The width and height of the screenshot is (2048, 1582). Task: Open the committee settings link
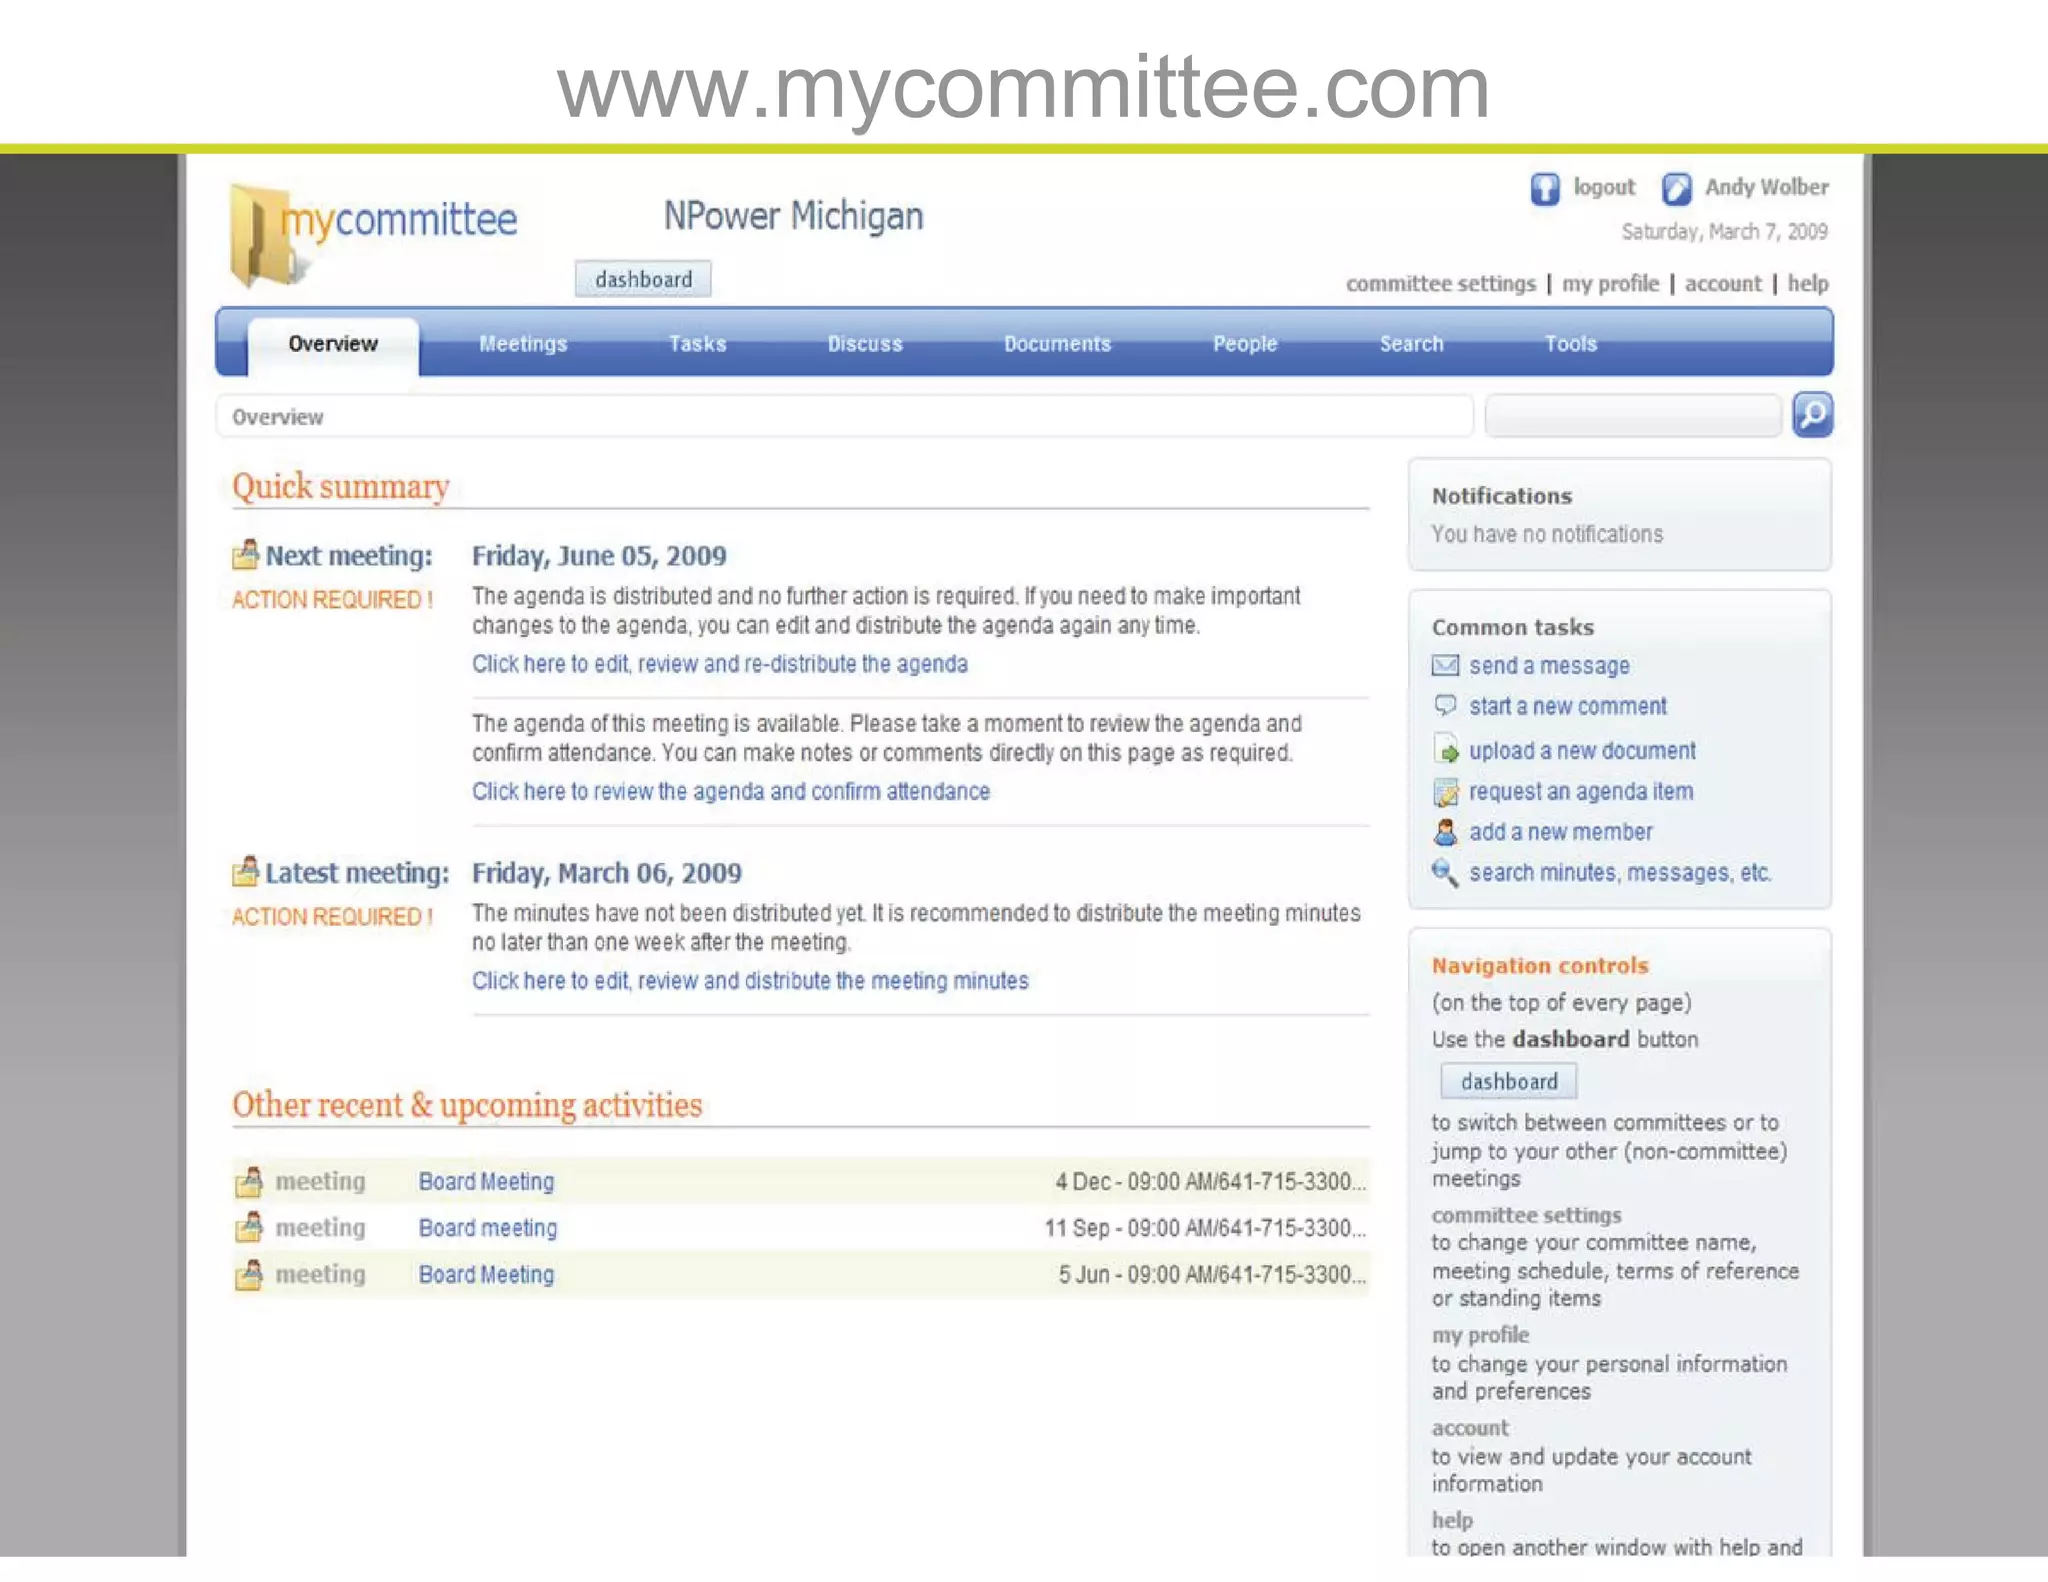1440,284
